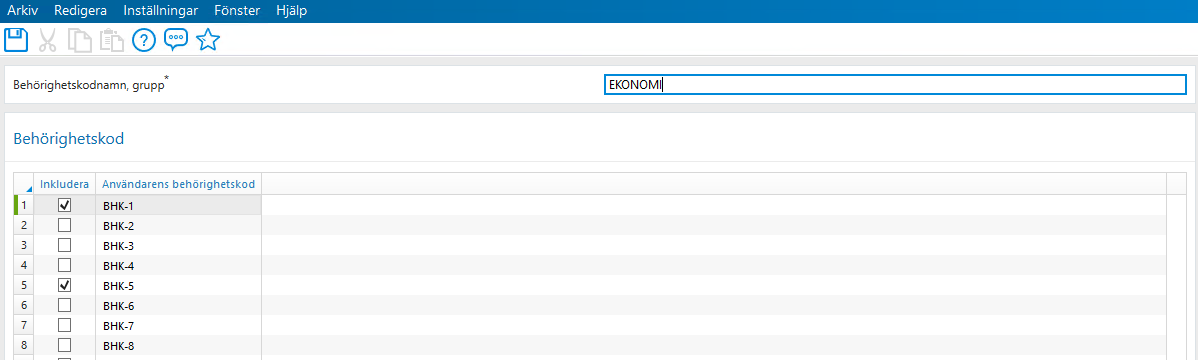1198x360 pixels.
Task: Click the BHK-4 cell
Action: tap(179, 264)
